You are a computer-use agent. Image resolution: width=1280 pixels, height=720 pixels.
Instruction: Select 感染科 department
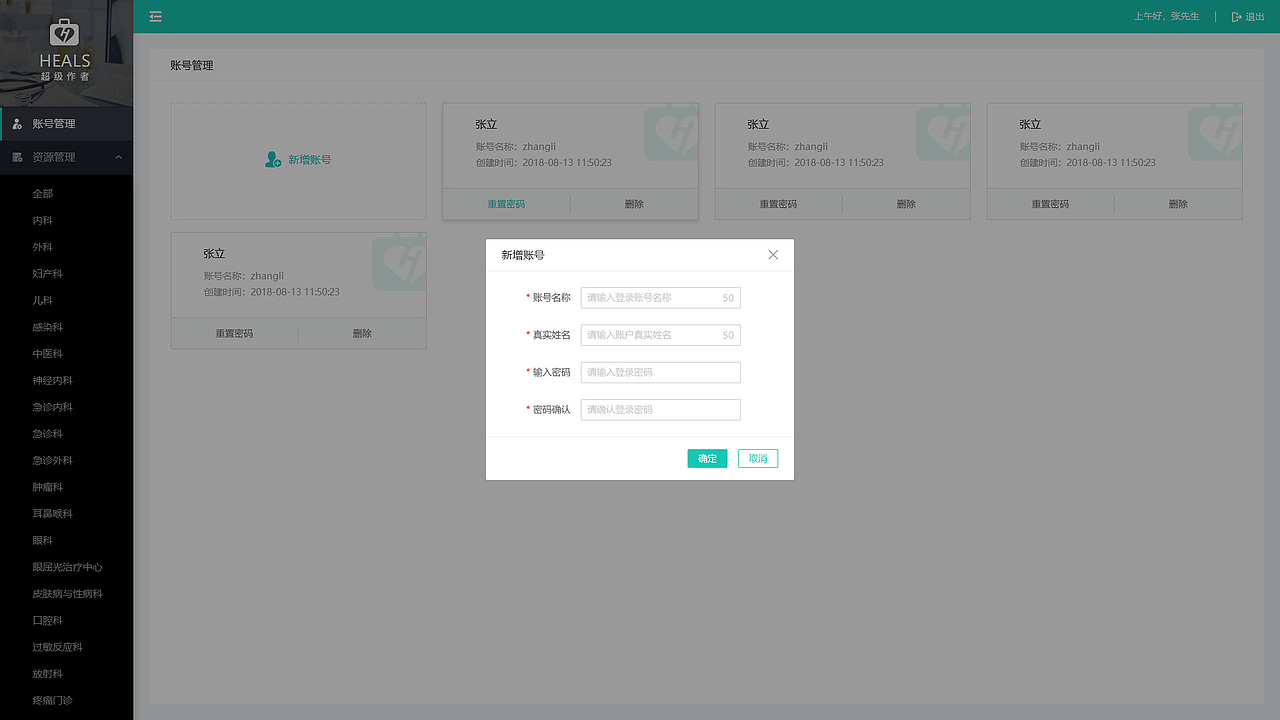48,327
